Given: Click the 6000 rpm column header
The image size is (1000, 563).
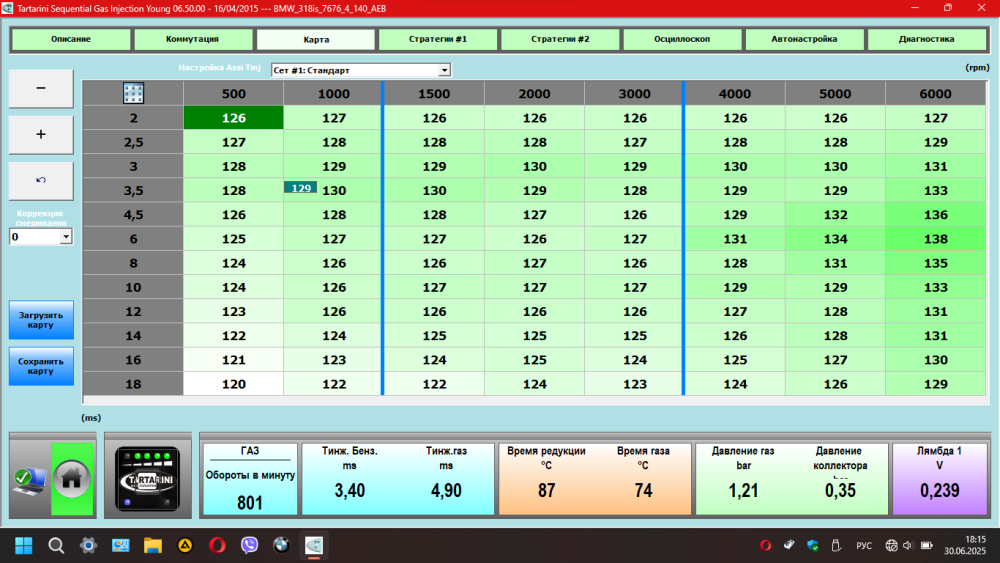Looking at the screenshot, I should (x=936, y=94).
